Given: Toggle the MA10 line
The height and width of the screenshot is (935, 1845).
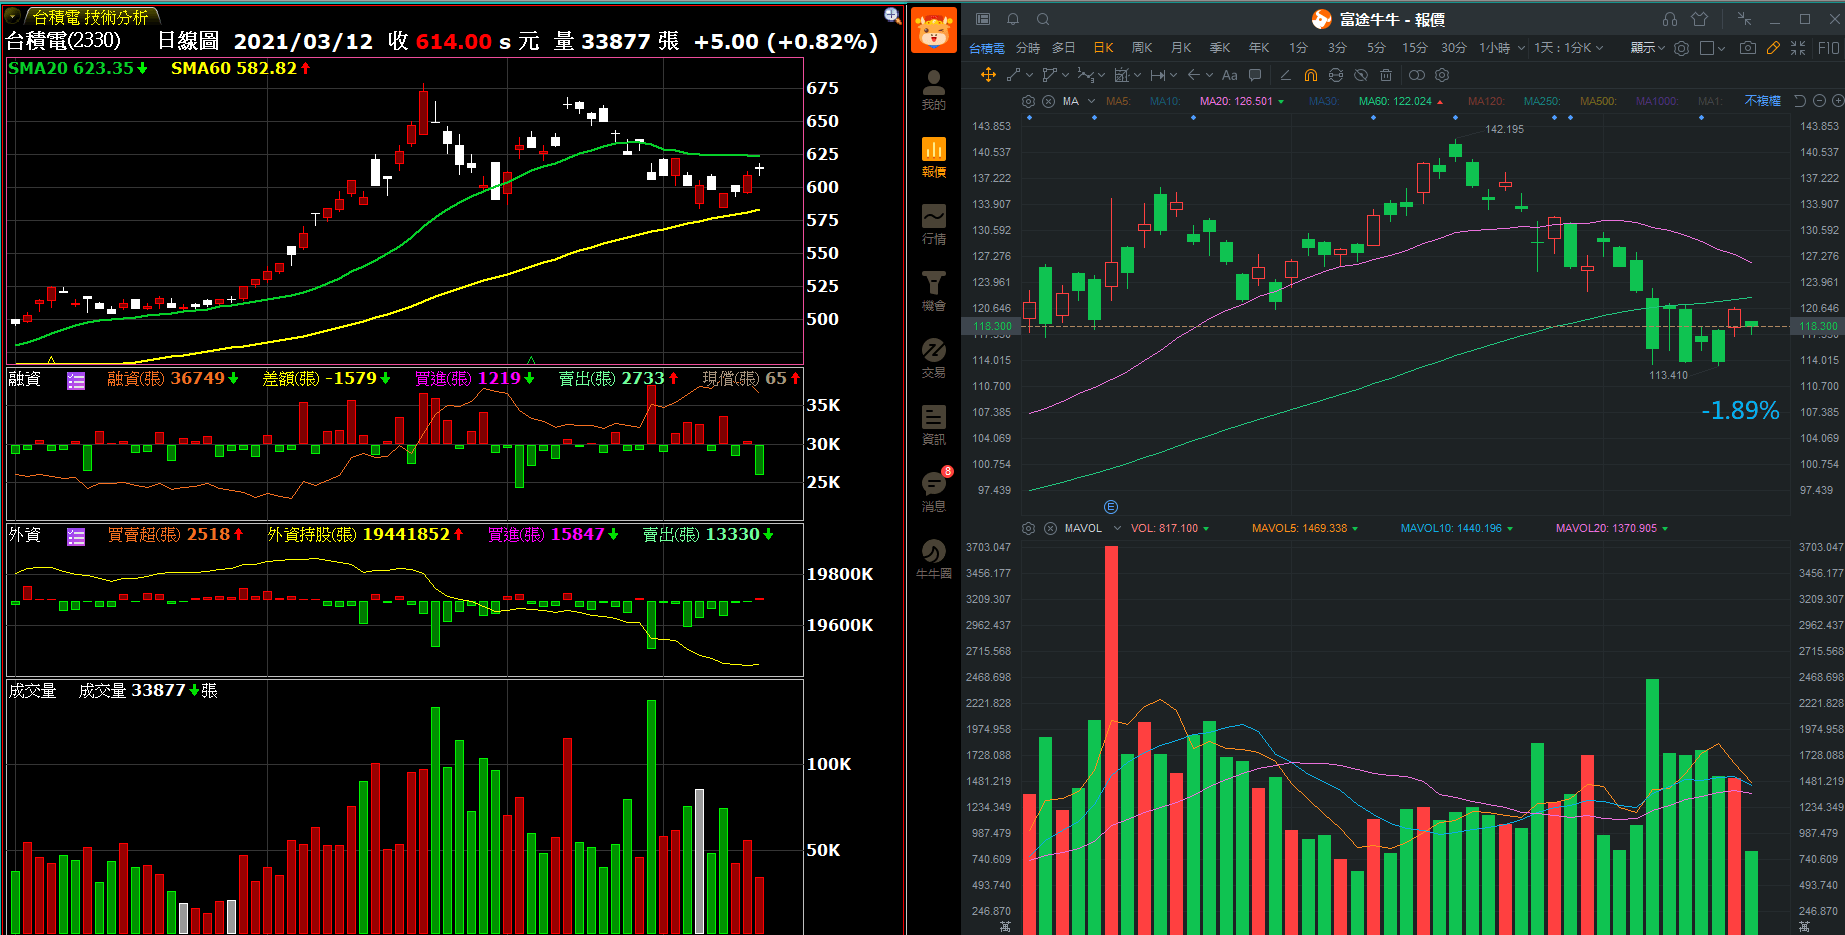Looking at the screenshot, I should tap(1165, 101).
